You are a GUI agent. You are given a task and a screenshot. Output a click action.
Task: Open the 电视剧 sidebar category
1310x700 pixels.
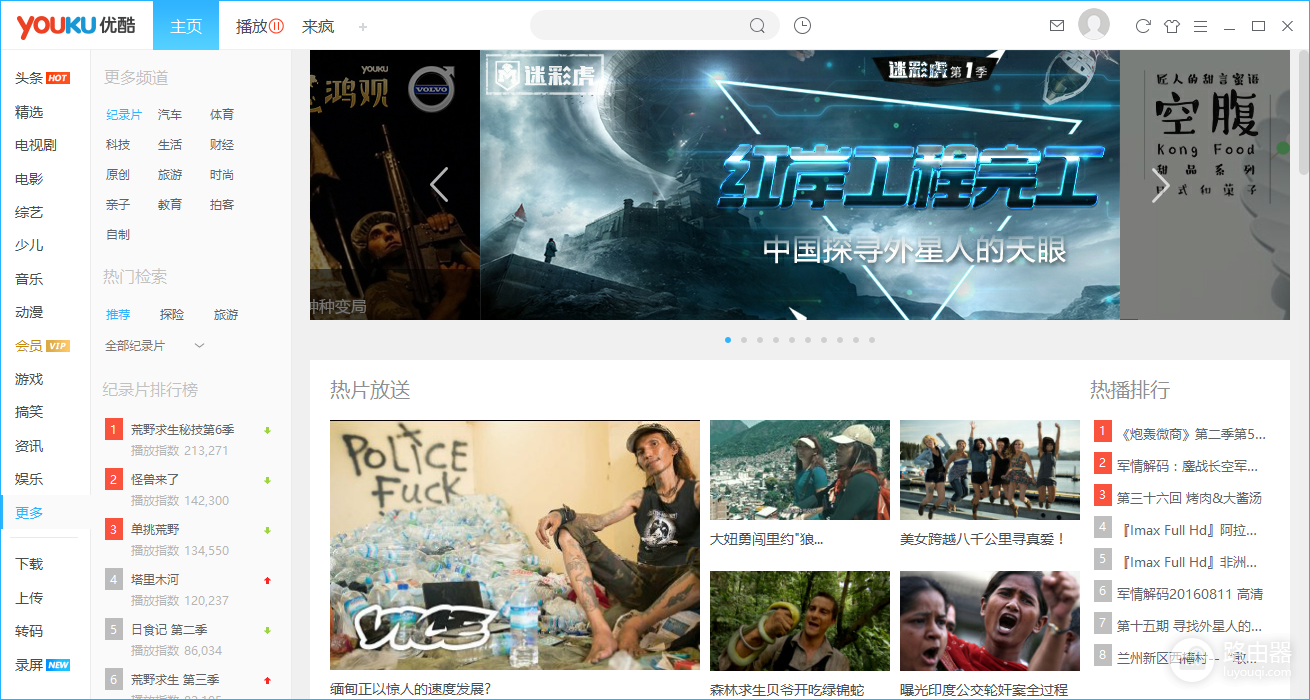pos(36,145)
